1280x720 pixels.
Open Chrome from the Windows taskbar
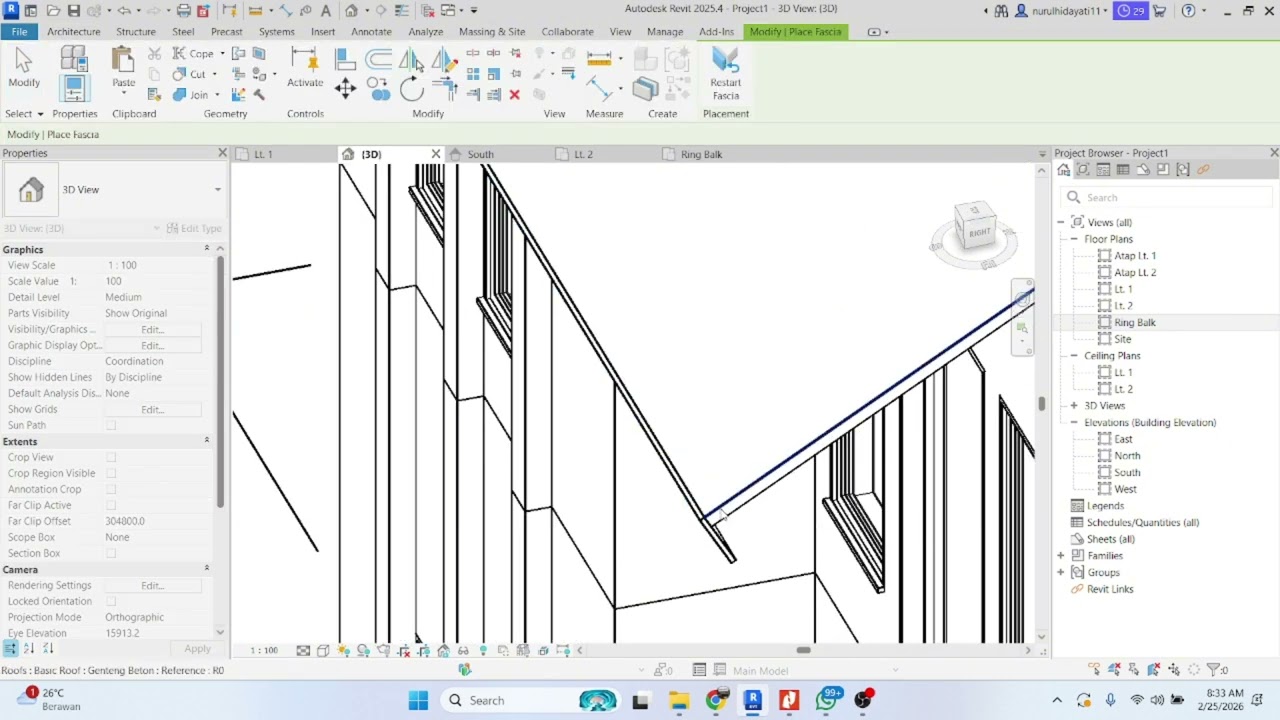(716, 700)
